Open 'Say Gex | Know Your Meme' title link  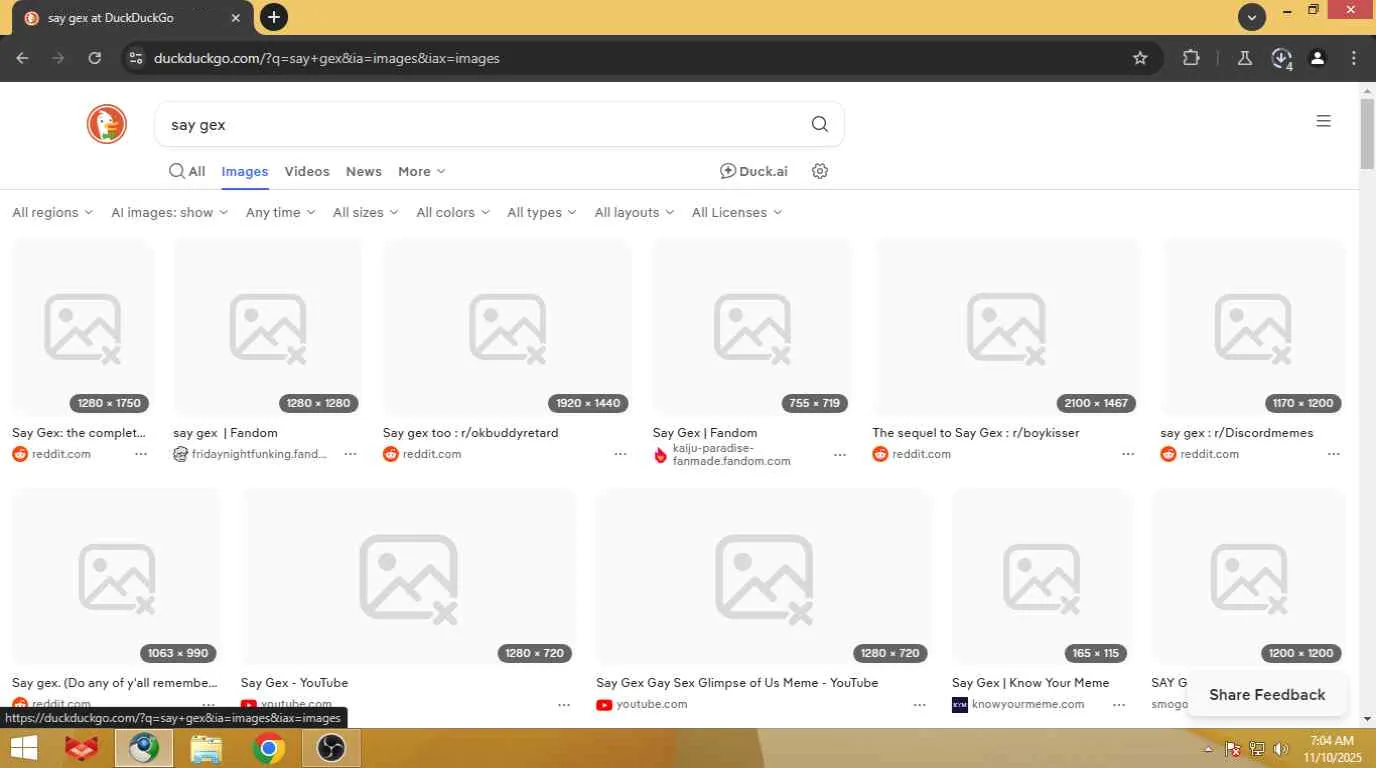coord(1030,683)
